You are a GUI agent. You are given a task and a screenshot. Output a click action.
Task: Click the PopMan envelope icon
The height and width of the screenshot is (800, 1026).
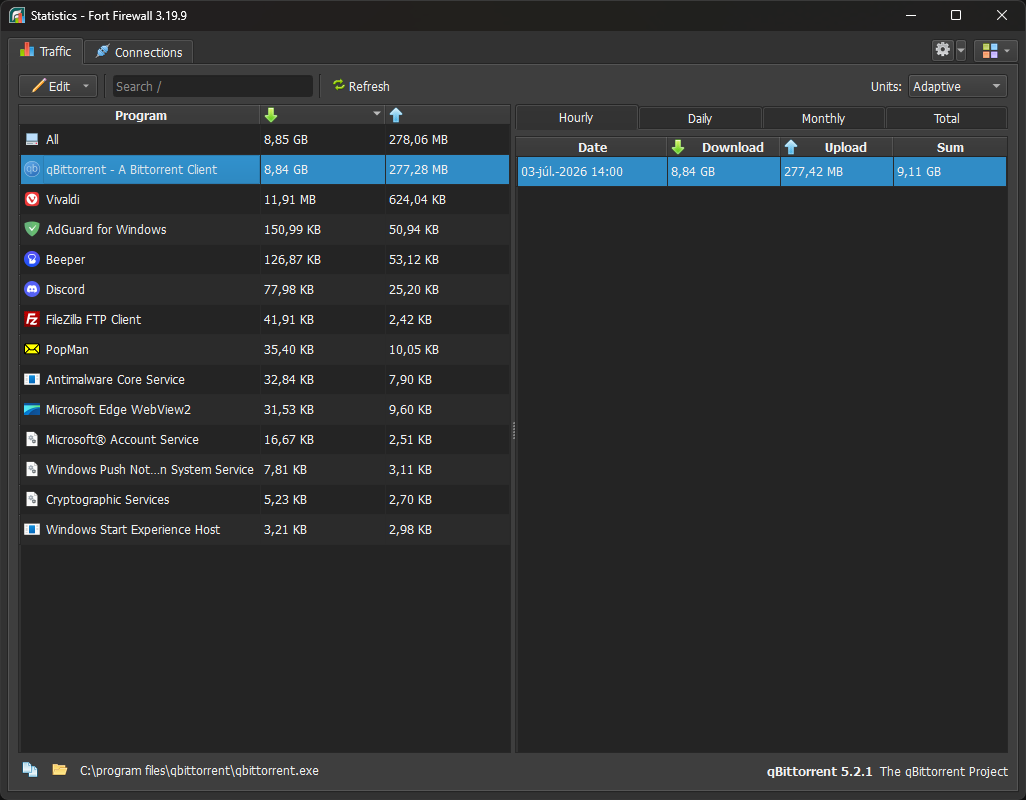tap(31, 349)
